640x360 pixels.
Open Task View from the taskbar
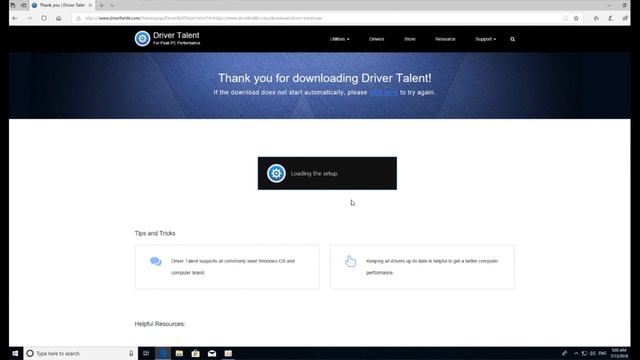[146, 353]
